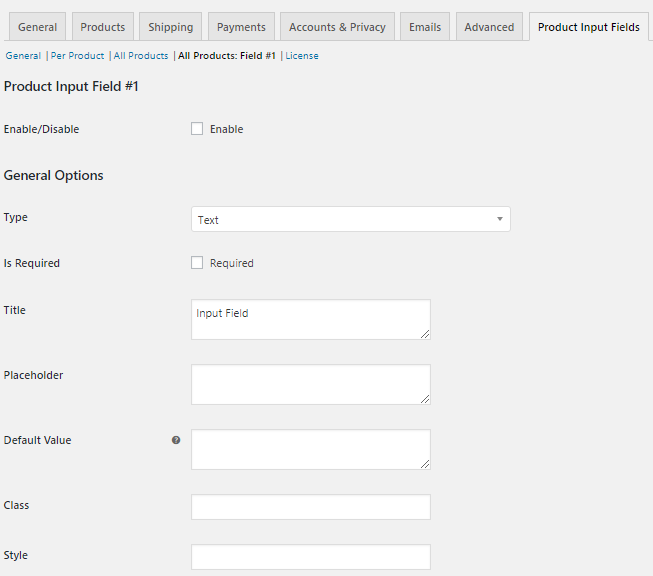Go to the Shipping tab
653x576 pixels.
click(x=171, y=27)
